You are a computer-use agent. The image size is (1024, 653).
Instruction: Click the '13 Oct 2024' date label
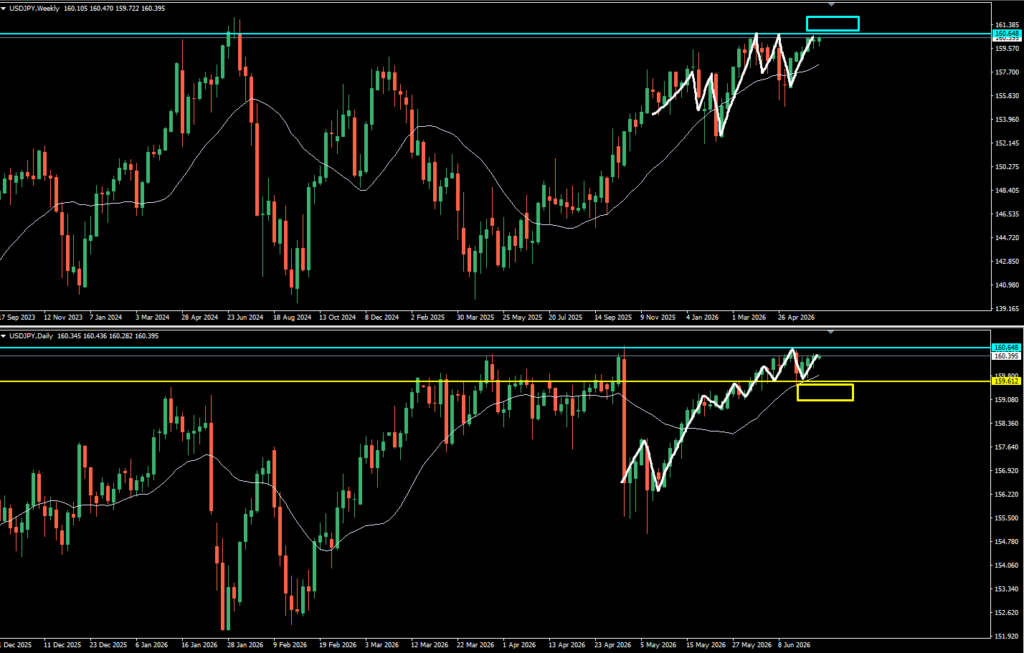tap(337, 317)
